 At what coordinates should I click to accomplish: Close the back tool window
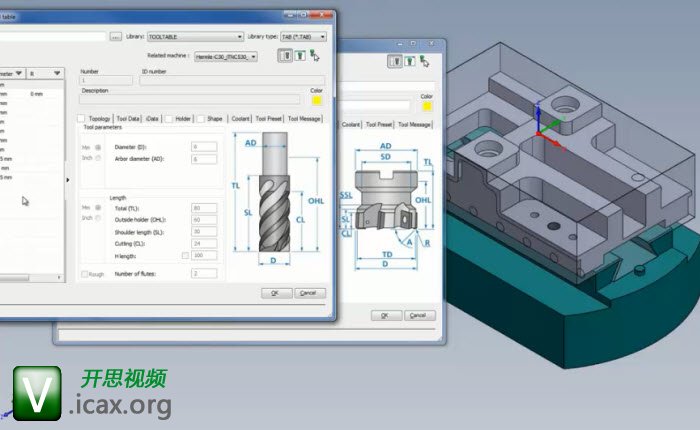pos(431,43)
